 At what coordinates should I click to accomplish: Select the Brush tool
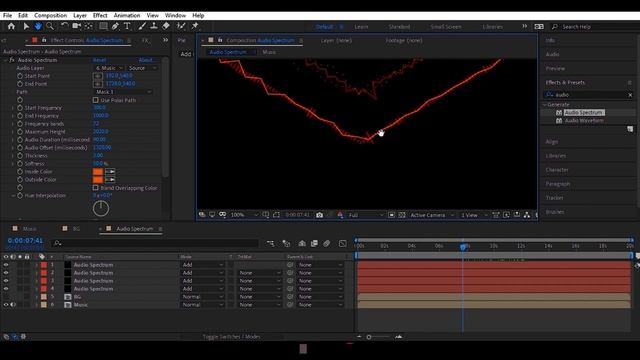[x=142, y=26]
